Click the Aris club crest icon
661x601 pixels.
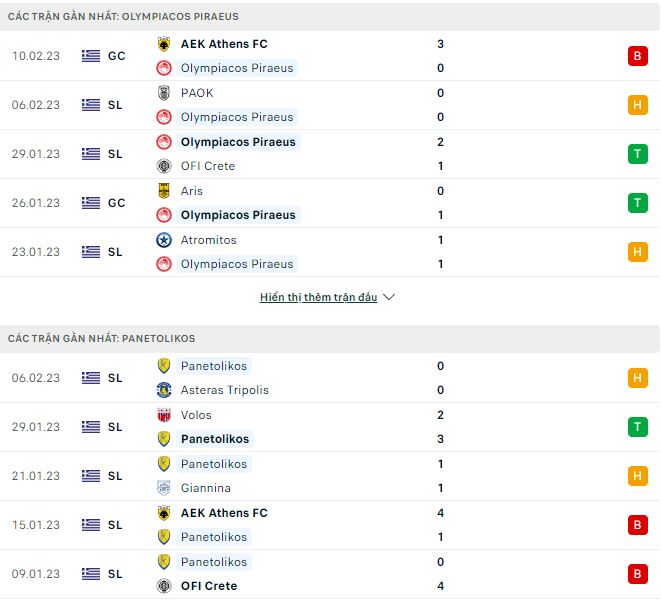164,191
